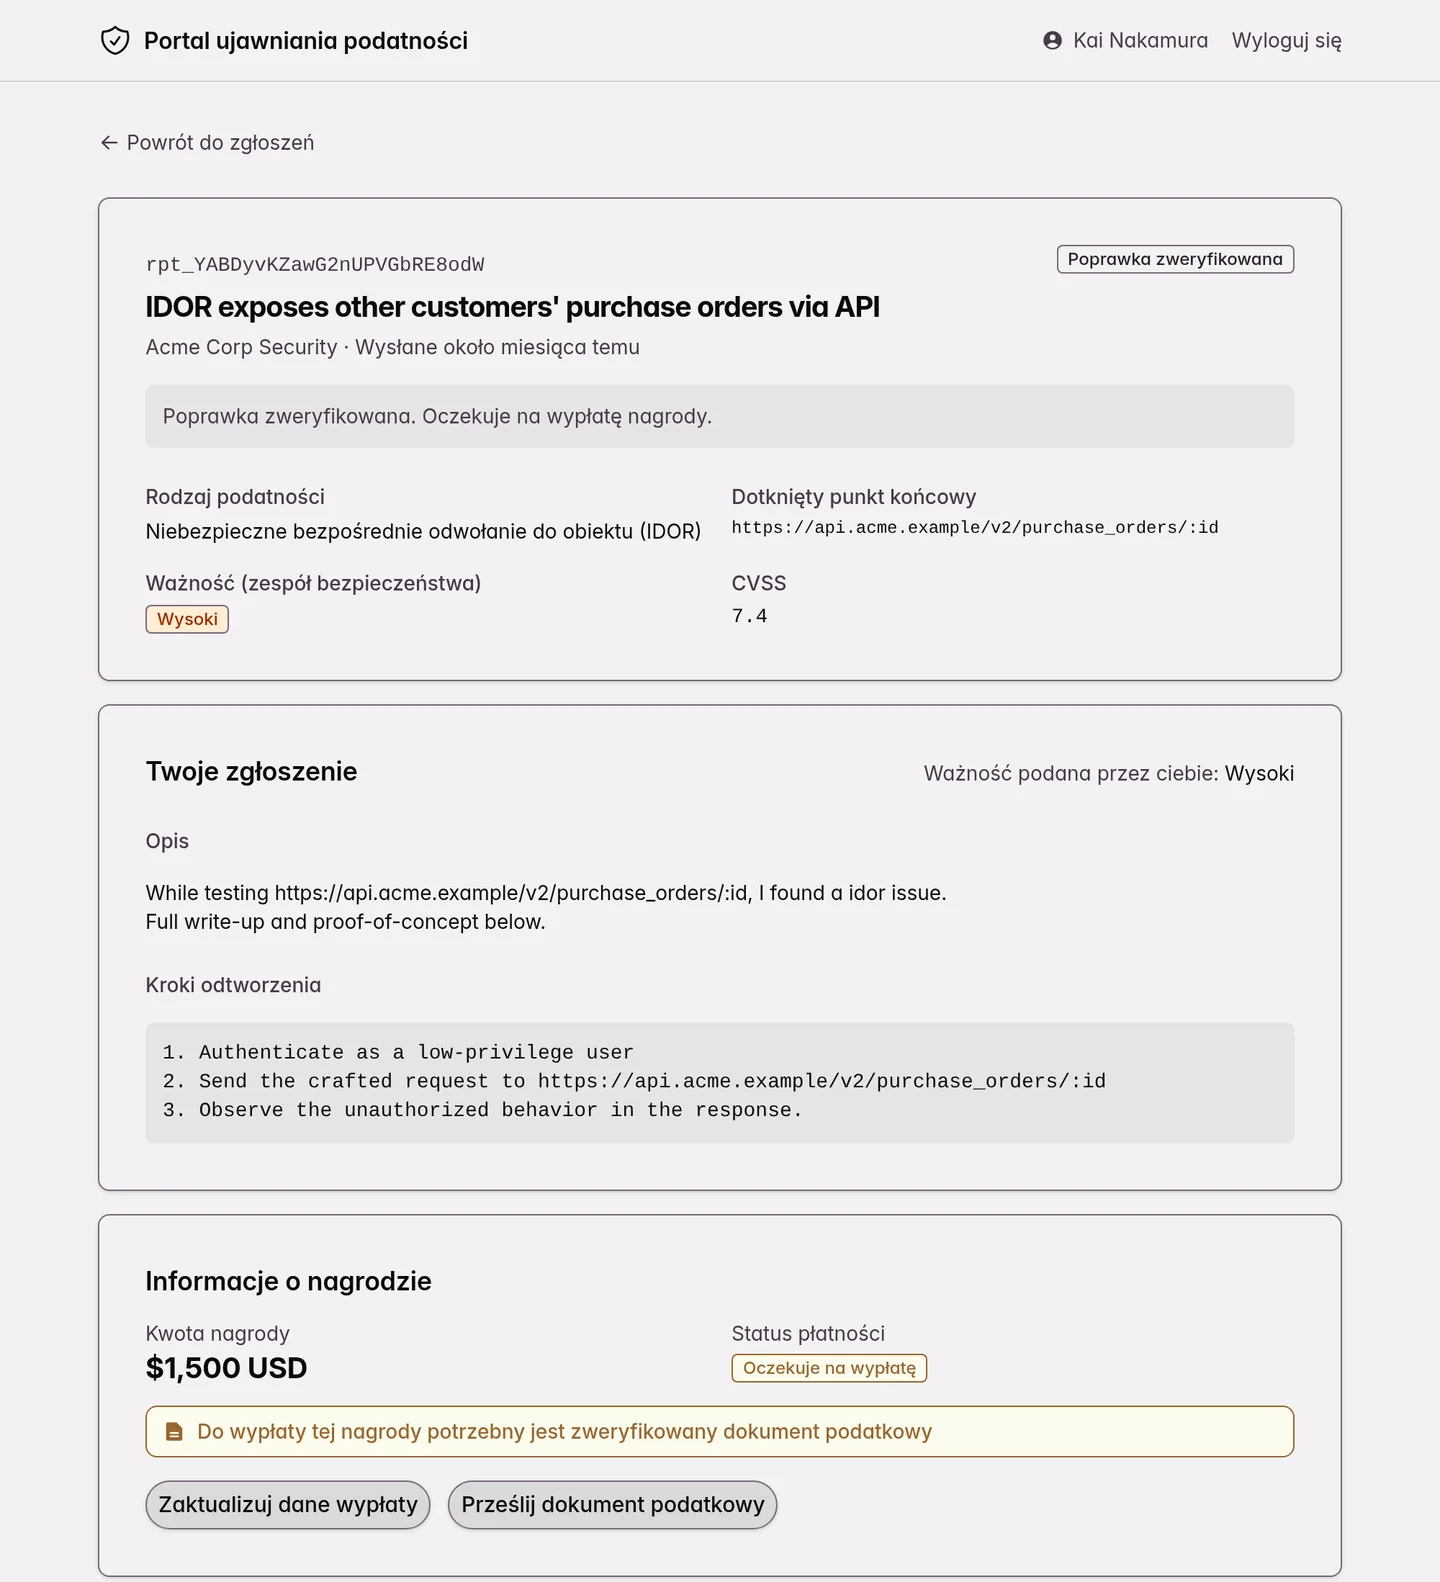Go back via Powrót do zgłoszeń
The height and width of the screenshot is (1582, 1440).
tap(207, 143)
